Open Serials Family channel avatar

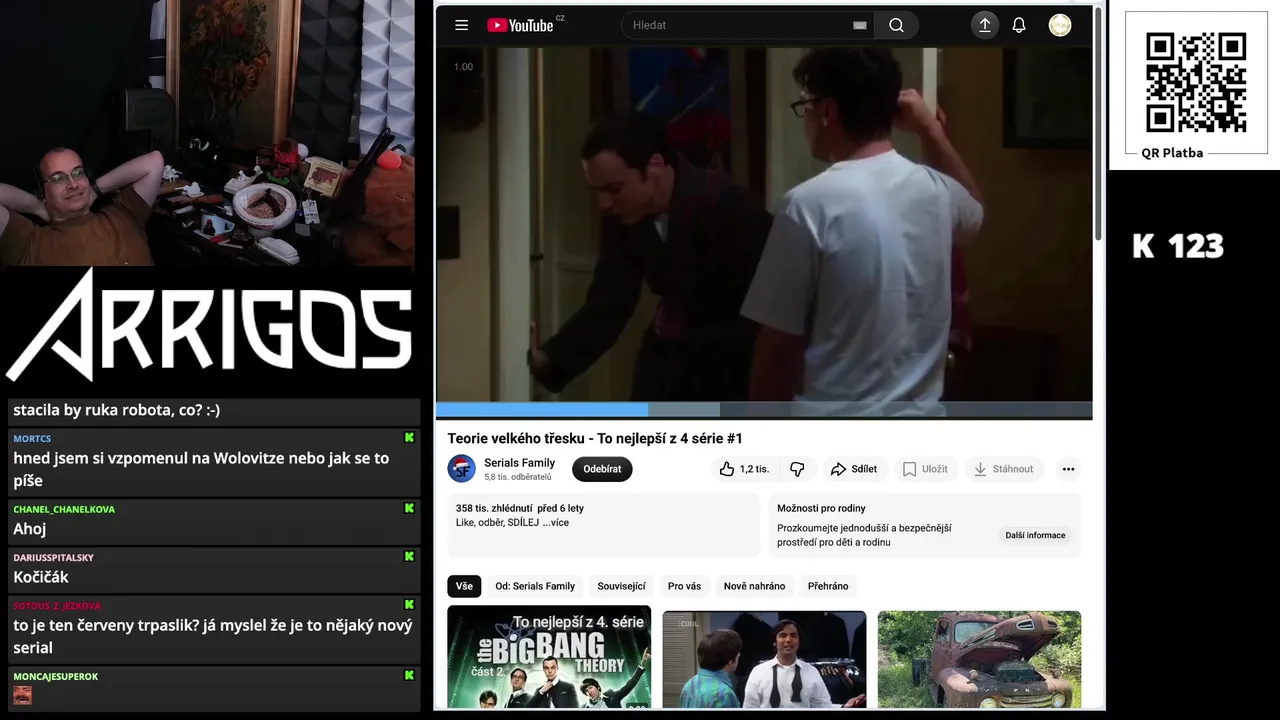(461, 468)
